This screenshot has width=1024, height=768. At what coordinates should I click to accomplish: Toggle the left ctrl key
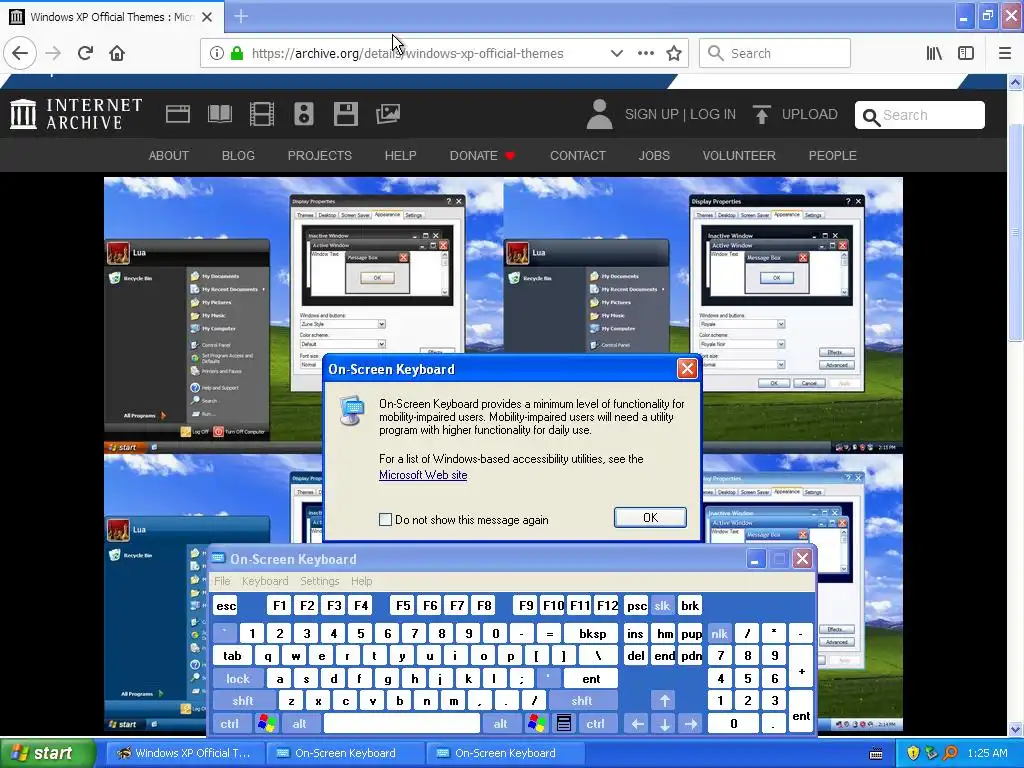pos(229,723)
